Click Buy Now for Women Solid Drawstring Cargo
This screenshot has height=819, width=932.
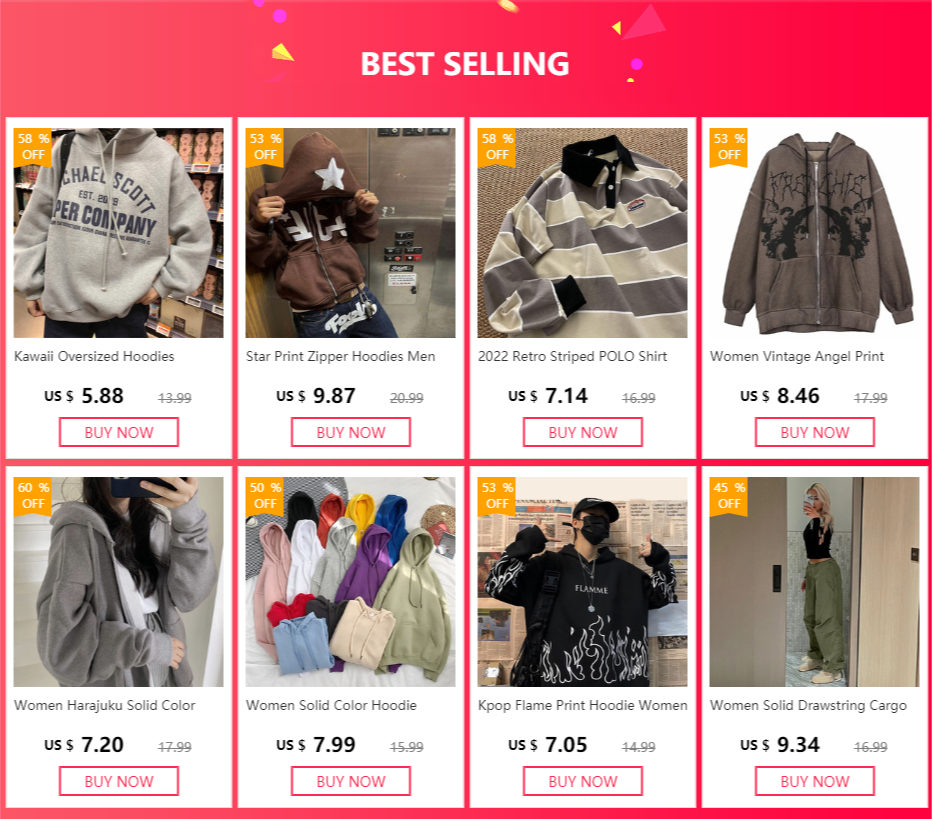point(815,781)
